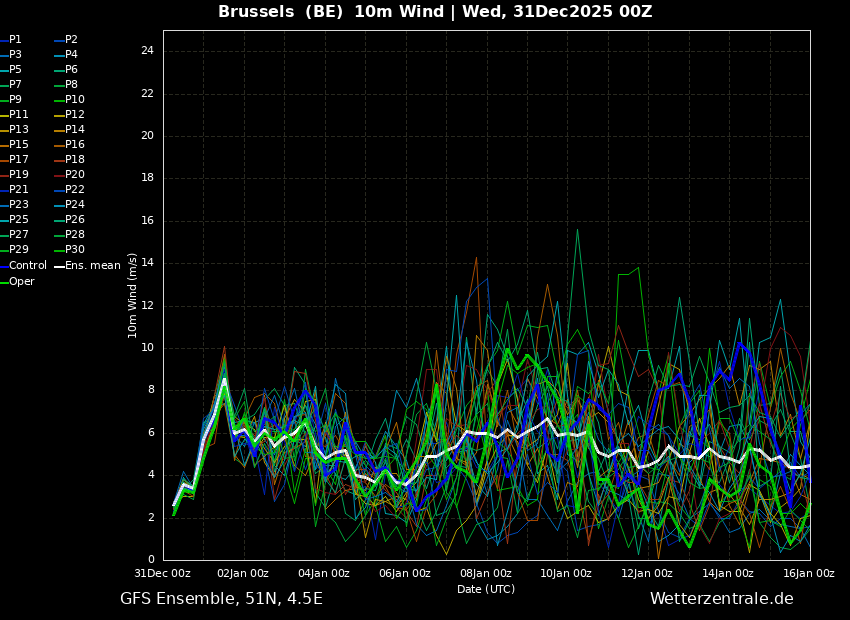The height and width of the screenshot is (620, 850).
Task: Click the 14 value on the y-axis
Action: [147, 263]
